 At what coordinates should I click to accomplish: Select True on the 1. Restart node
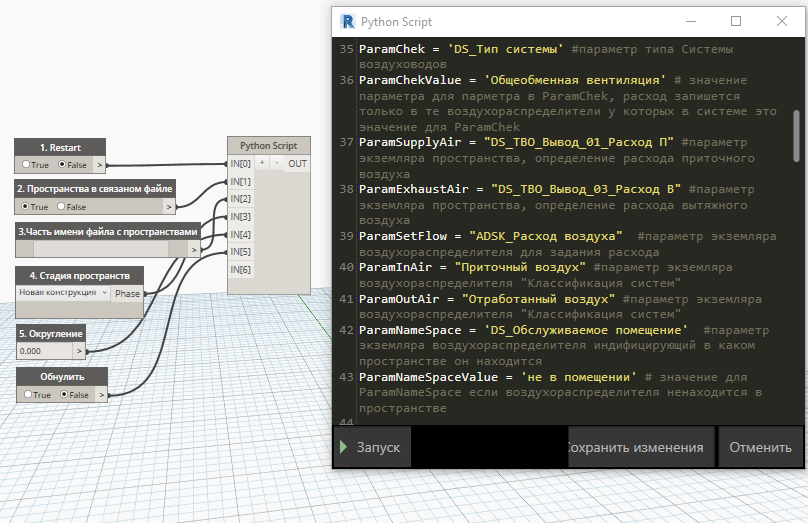tap(26, 165)
